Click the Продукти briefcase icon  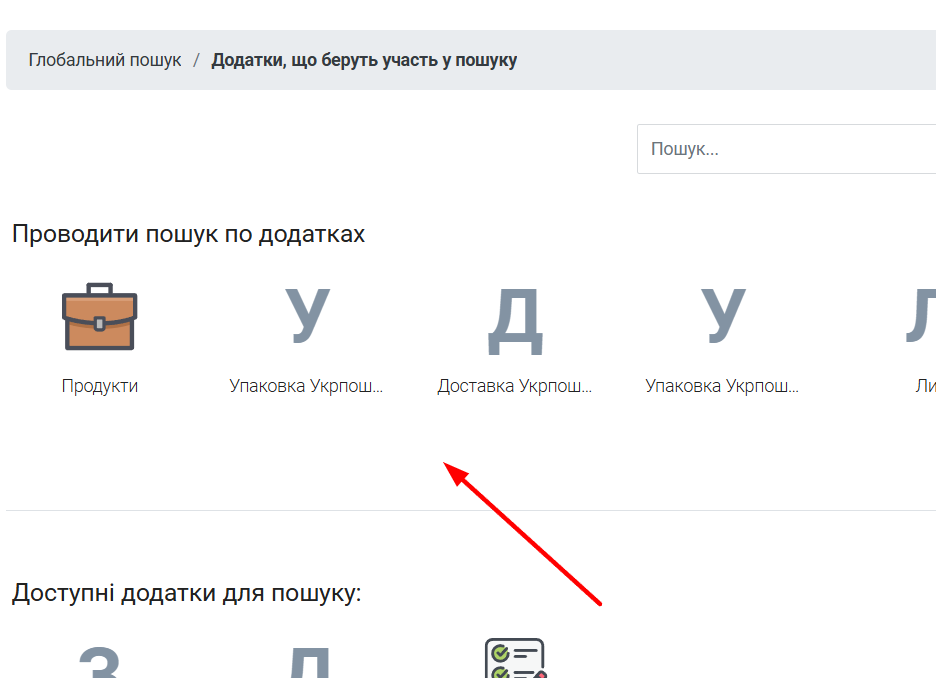99,317
